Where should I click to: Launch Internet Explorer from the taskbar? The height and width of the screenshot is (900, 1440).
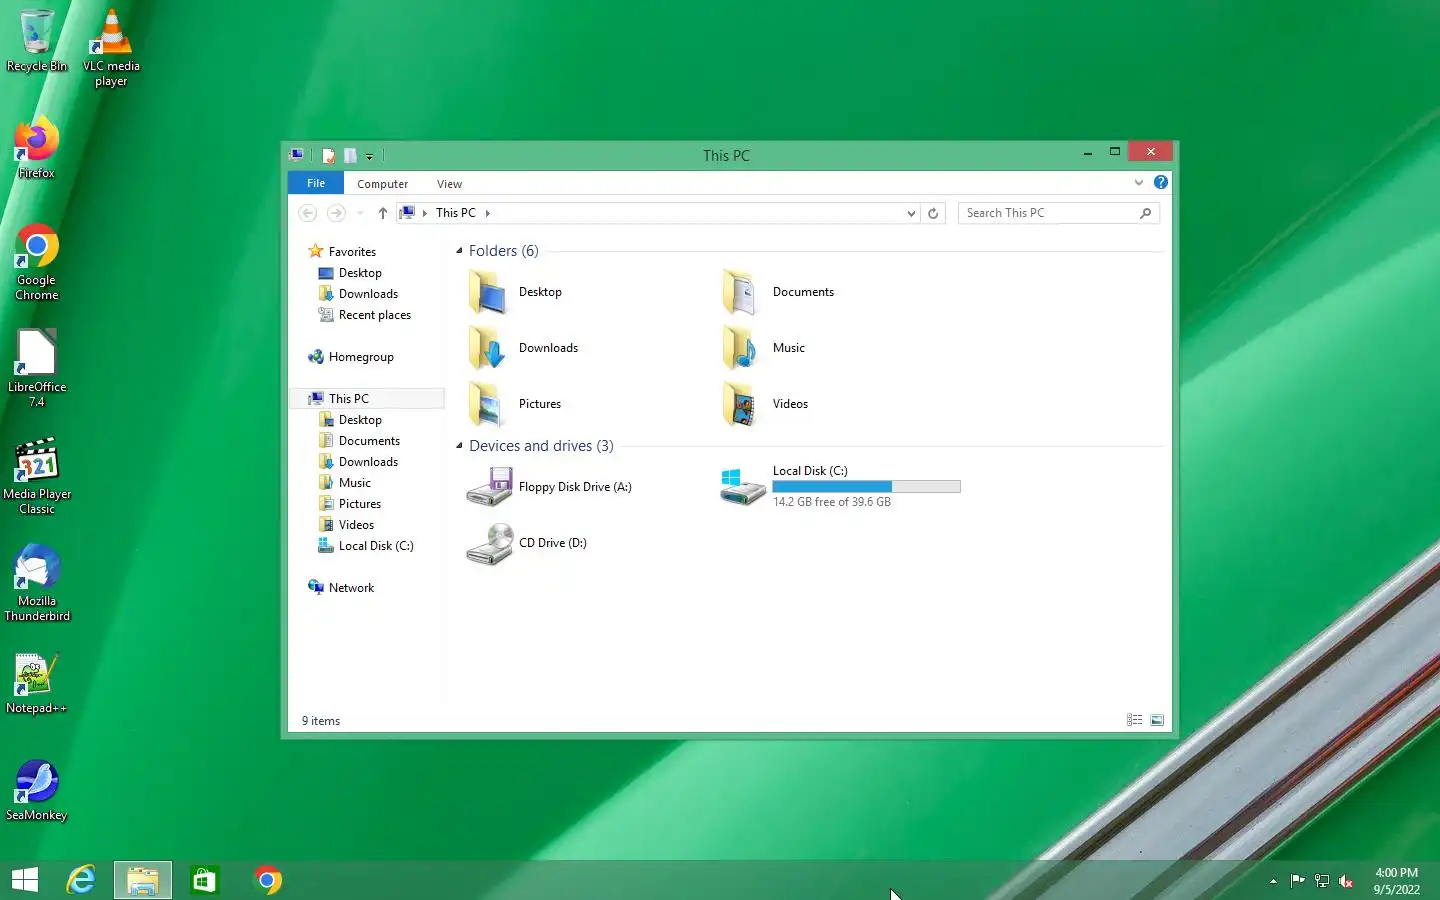pyautogui.click(x=81, y=880)
